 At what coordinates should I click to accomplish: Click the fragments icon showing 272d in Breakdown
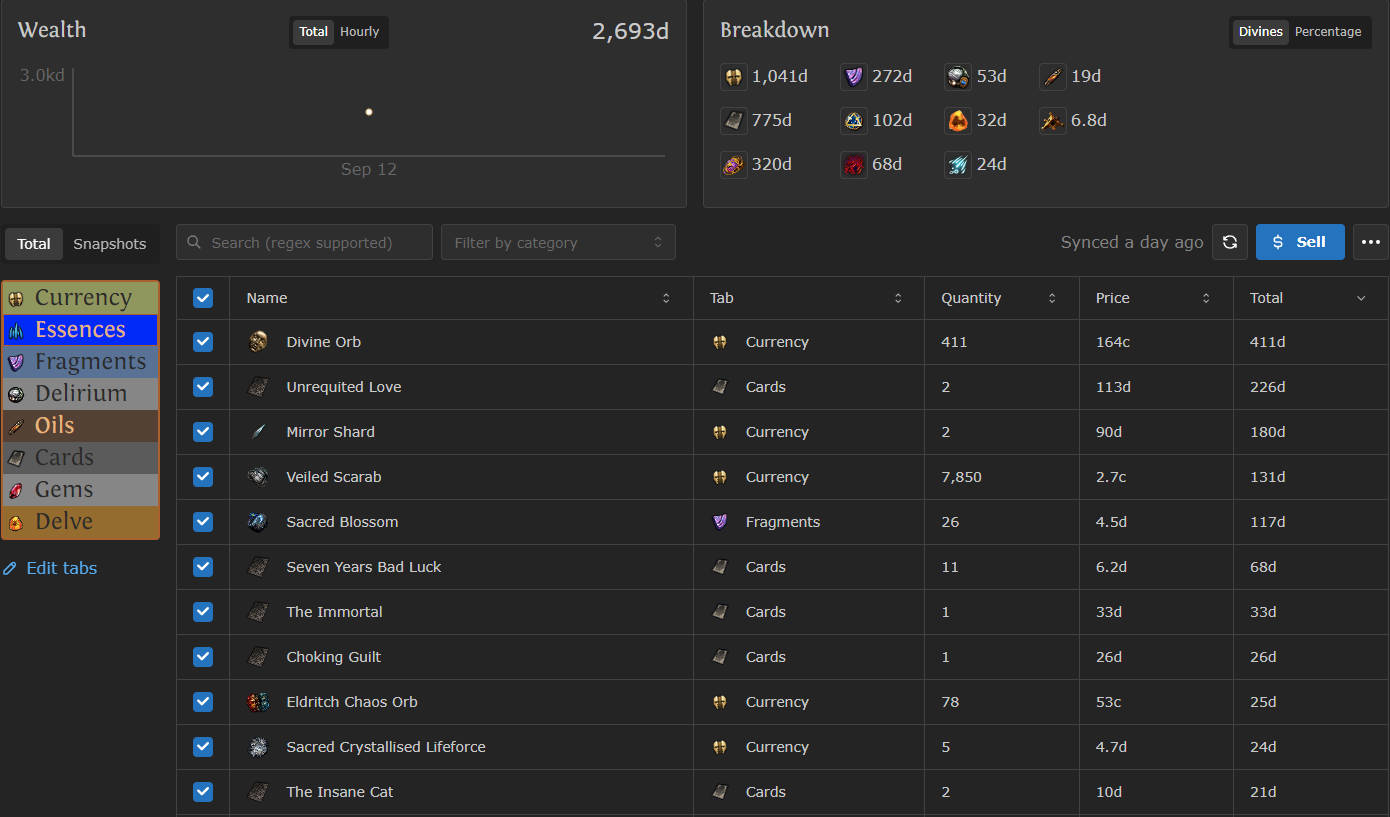tap(853, 76)
